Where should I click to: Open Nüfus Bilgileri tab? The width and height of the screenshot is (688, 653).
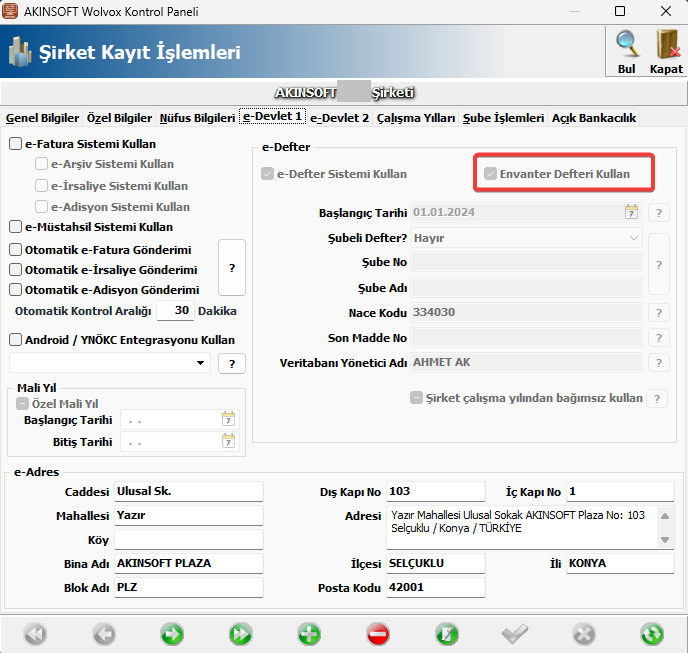(197, 118)
